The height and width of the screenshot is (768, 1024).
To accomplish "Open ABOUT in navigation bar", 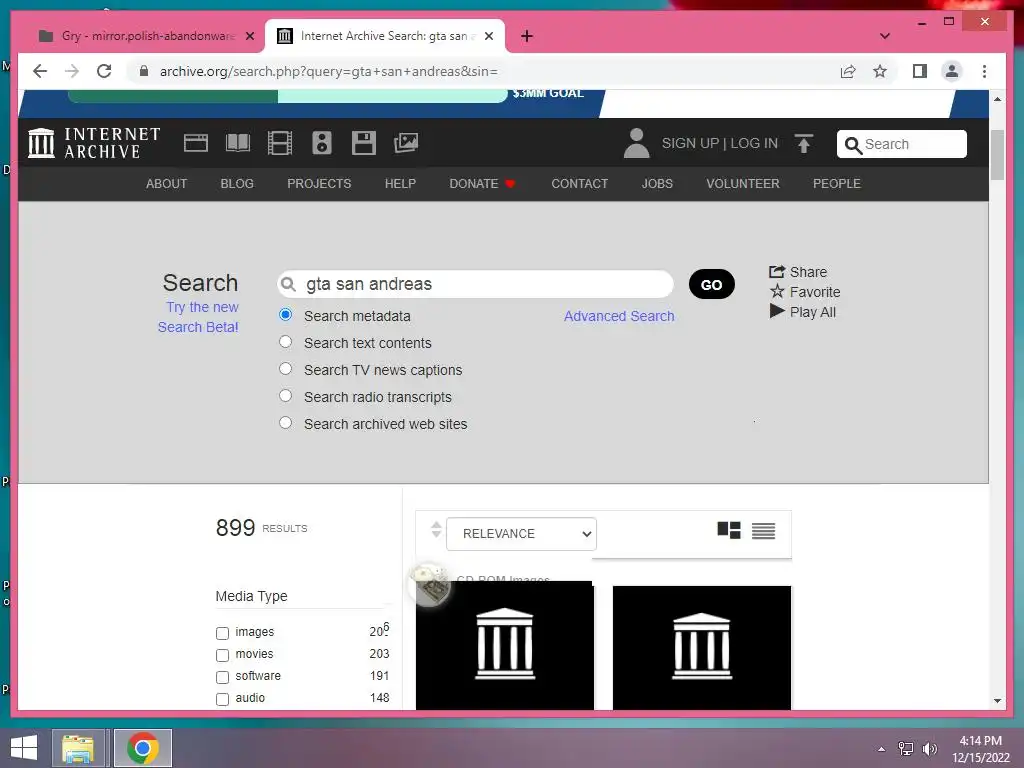I will pyautogui.click(x=167, y=184).
